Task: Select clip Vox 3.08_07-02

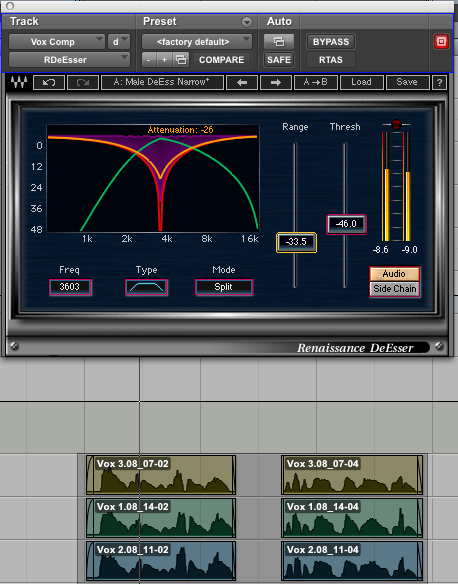Action: (x=161, y=475)
